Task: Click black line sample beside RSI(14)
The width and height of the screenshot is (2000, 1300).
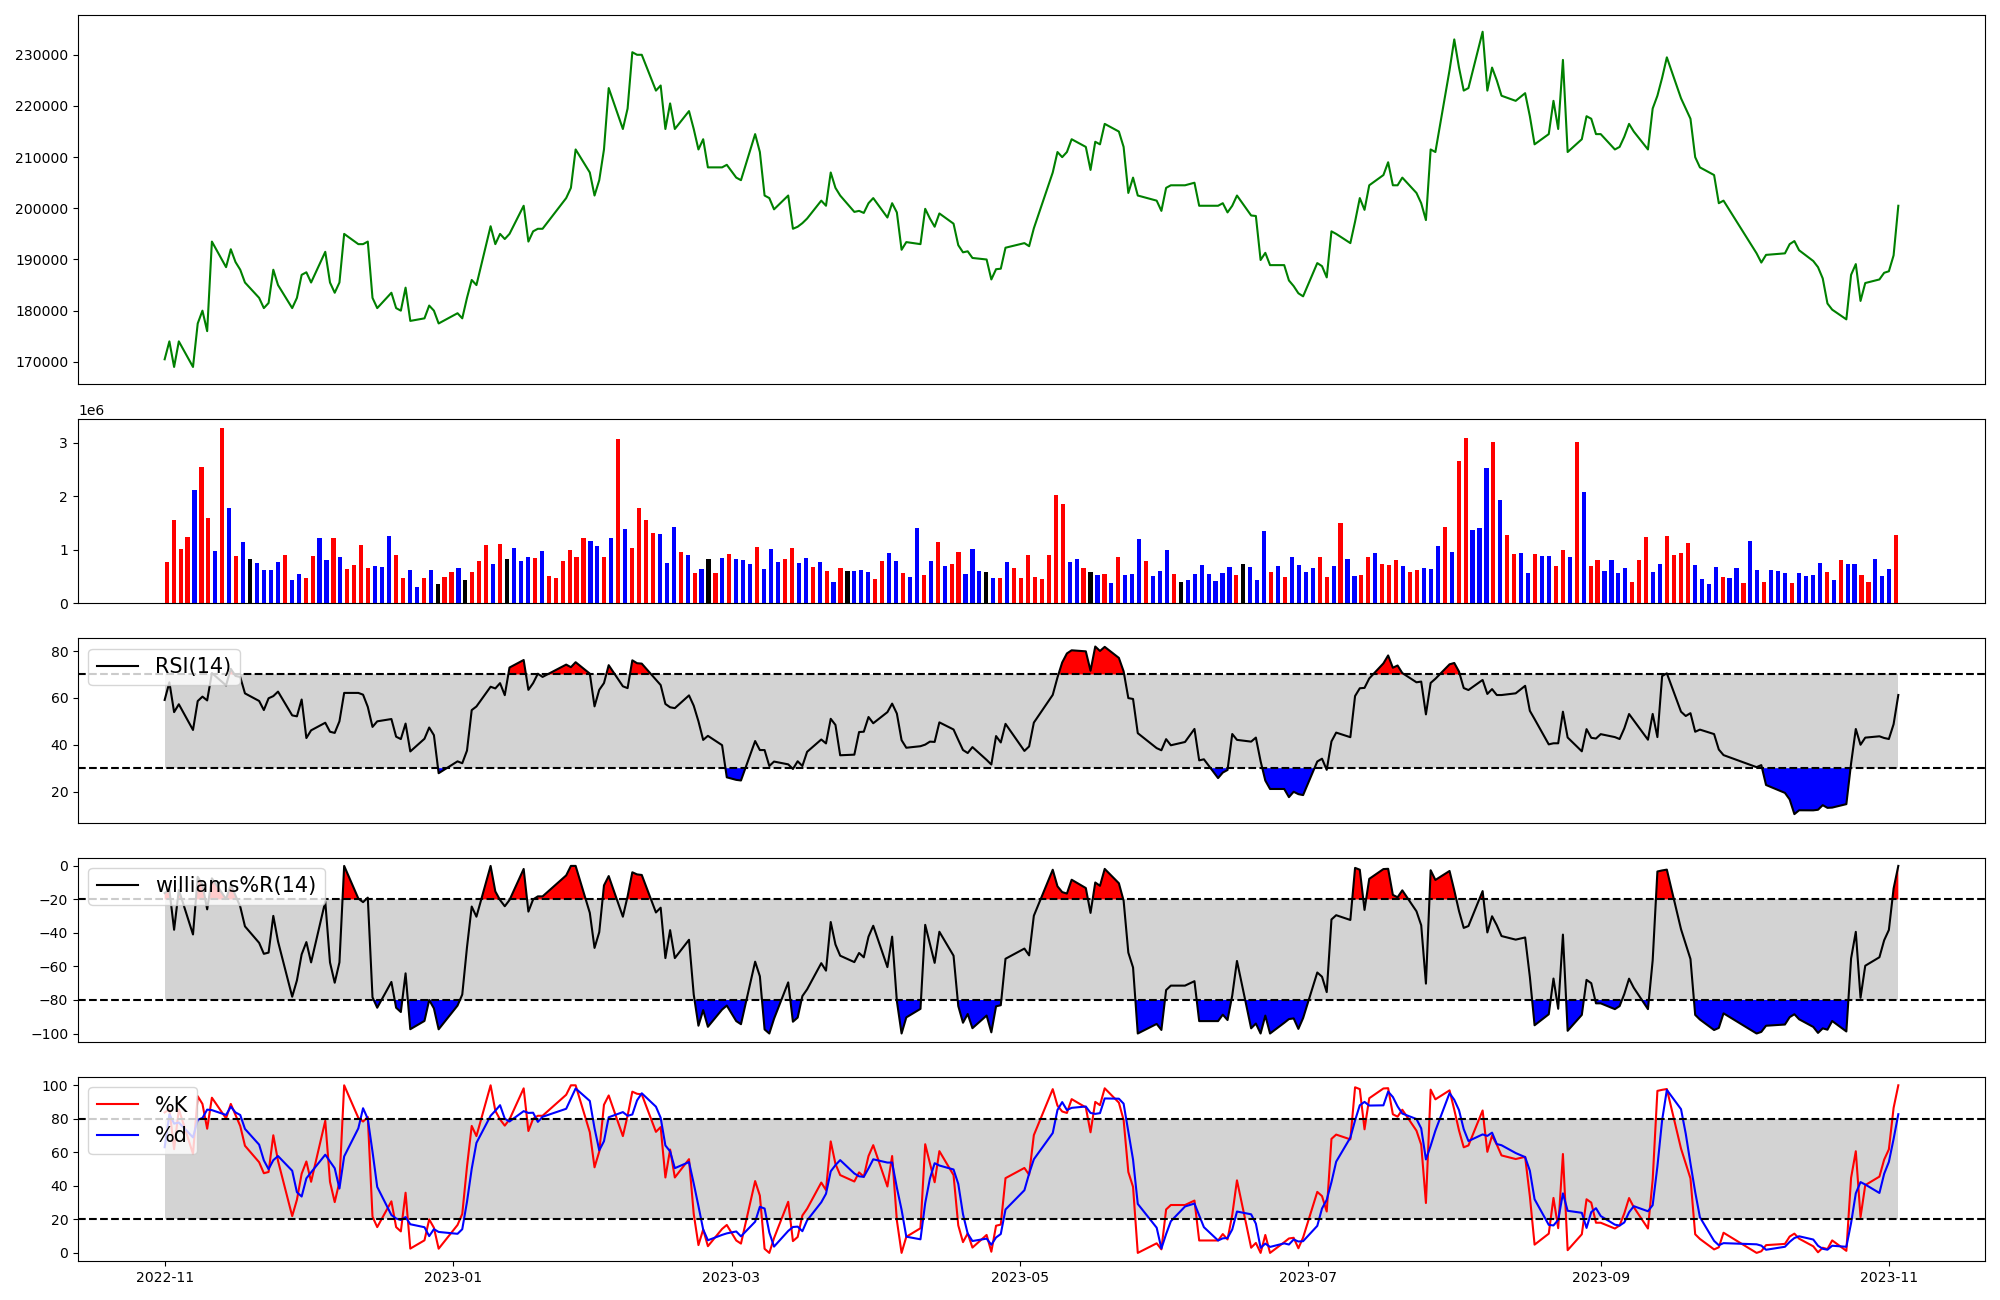Action: click(117, 667)
